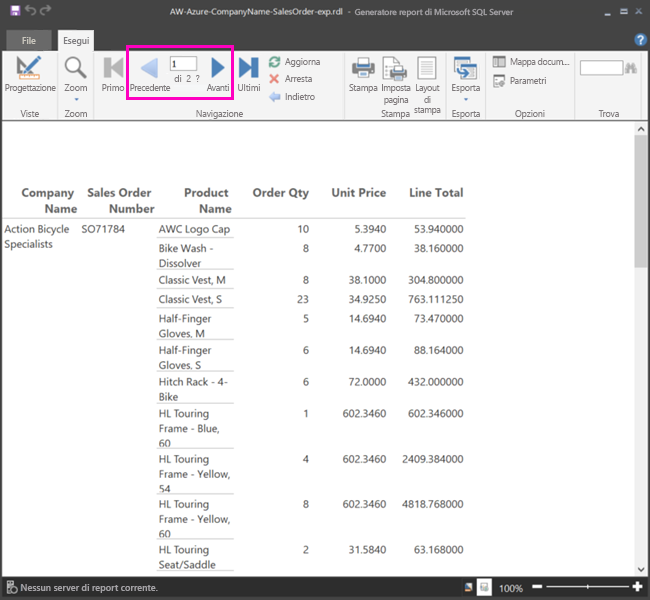Click the HL Touring Frame - Blue, 60 cell
Image resolution: width=650 pixels, height=600 pixels.
(x=189, y=428)
